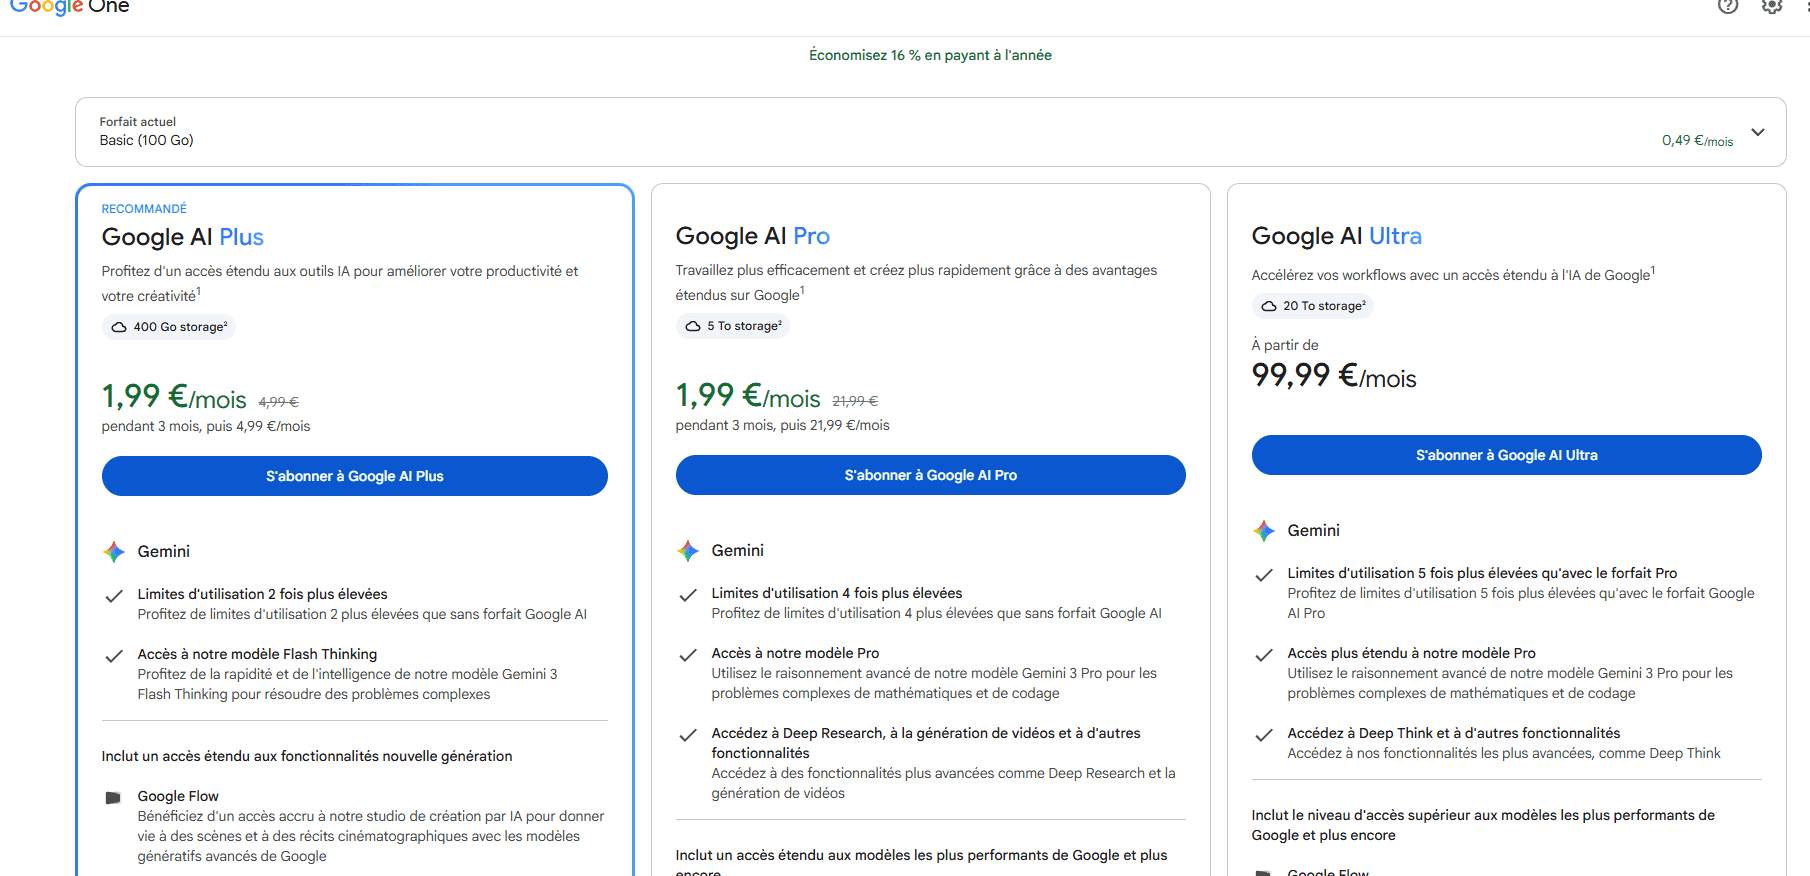Click the cloud icon on 400 Go storage chip

119,327
